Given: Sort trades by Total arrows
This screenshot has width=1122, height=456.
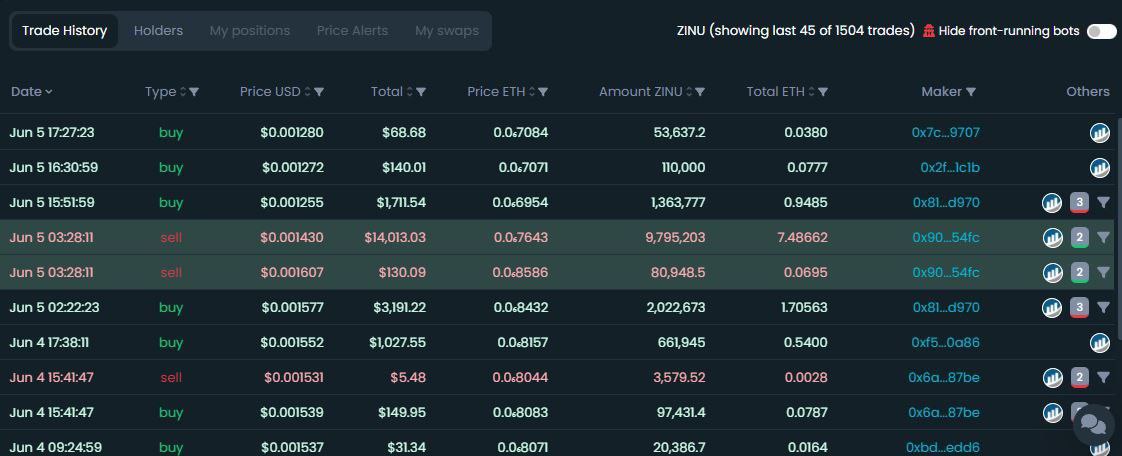Looking at the screenshot, I should click(x=409, y=92).
